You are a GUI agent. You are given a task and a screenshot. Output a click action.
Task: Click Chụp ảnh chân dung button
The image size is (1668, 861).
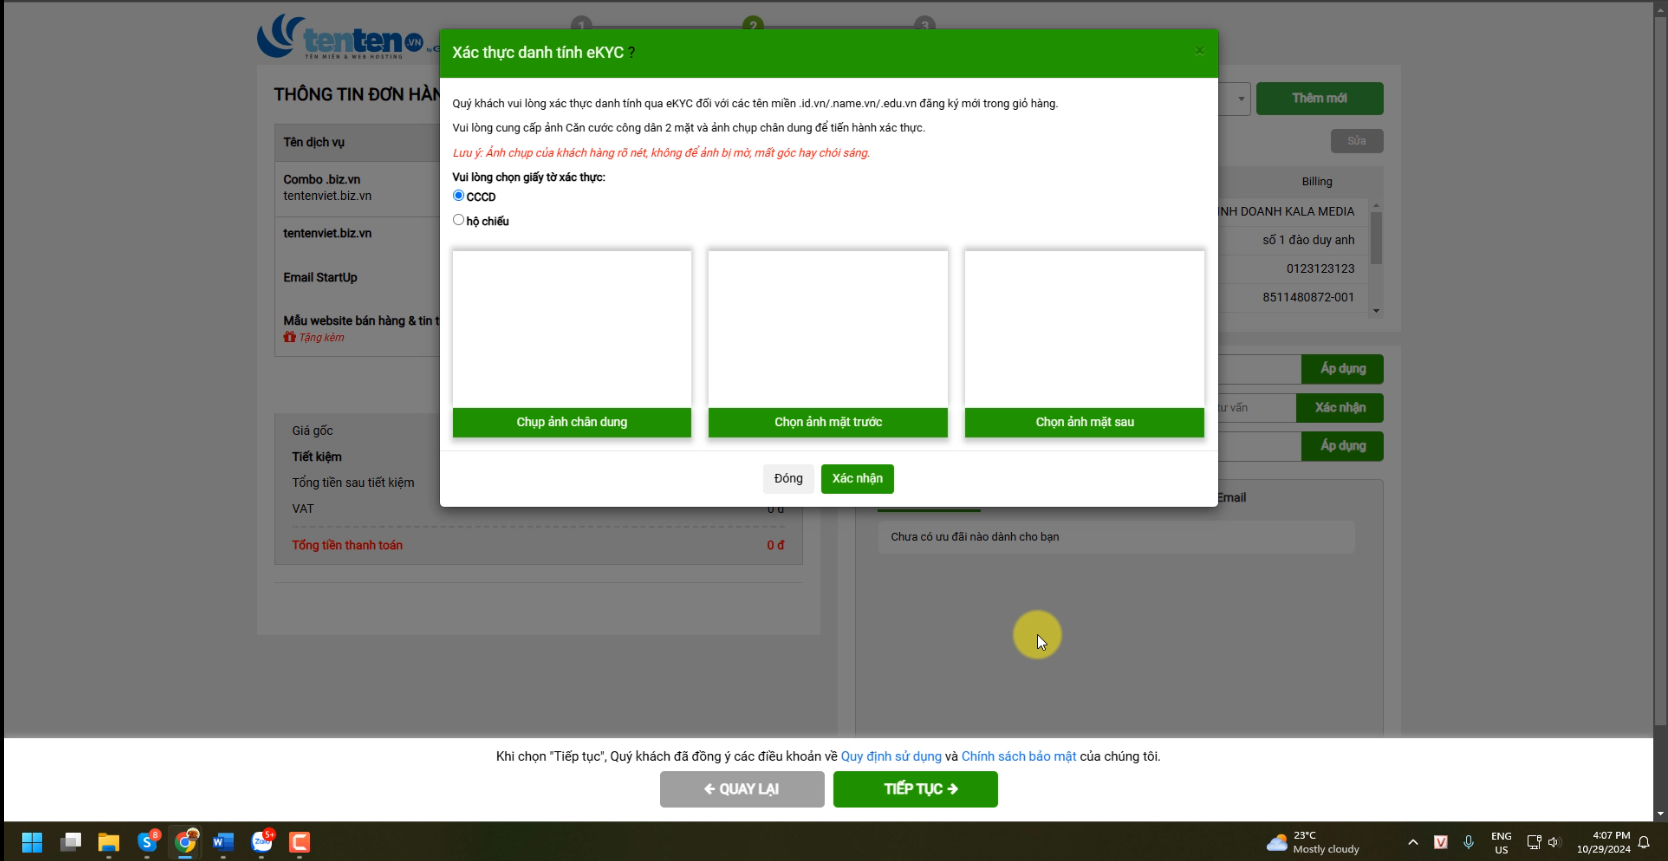click(572, 422)
